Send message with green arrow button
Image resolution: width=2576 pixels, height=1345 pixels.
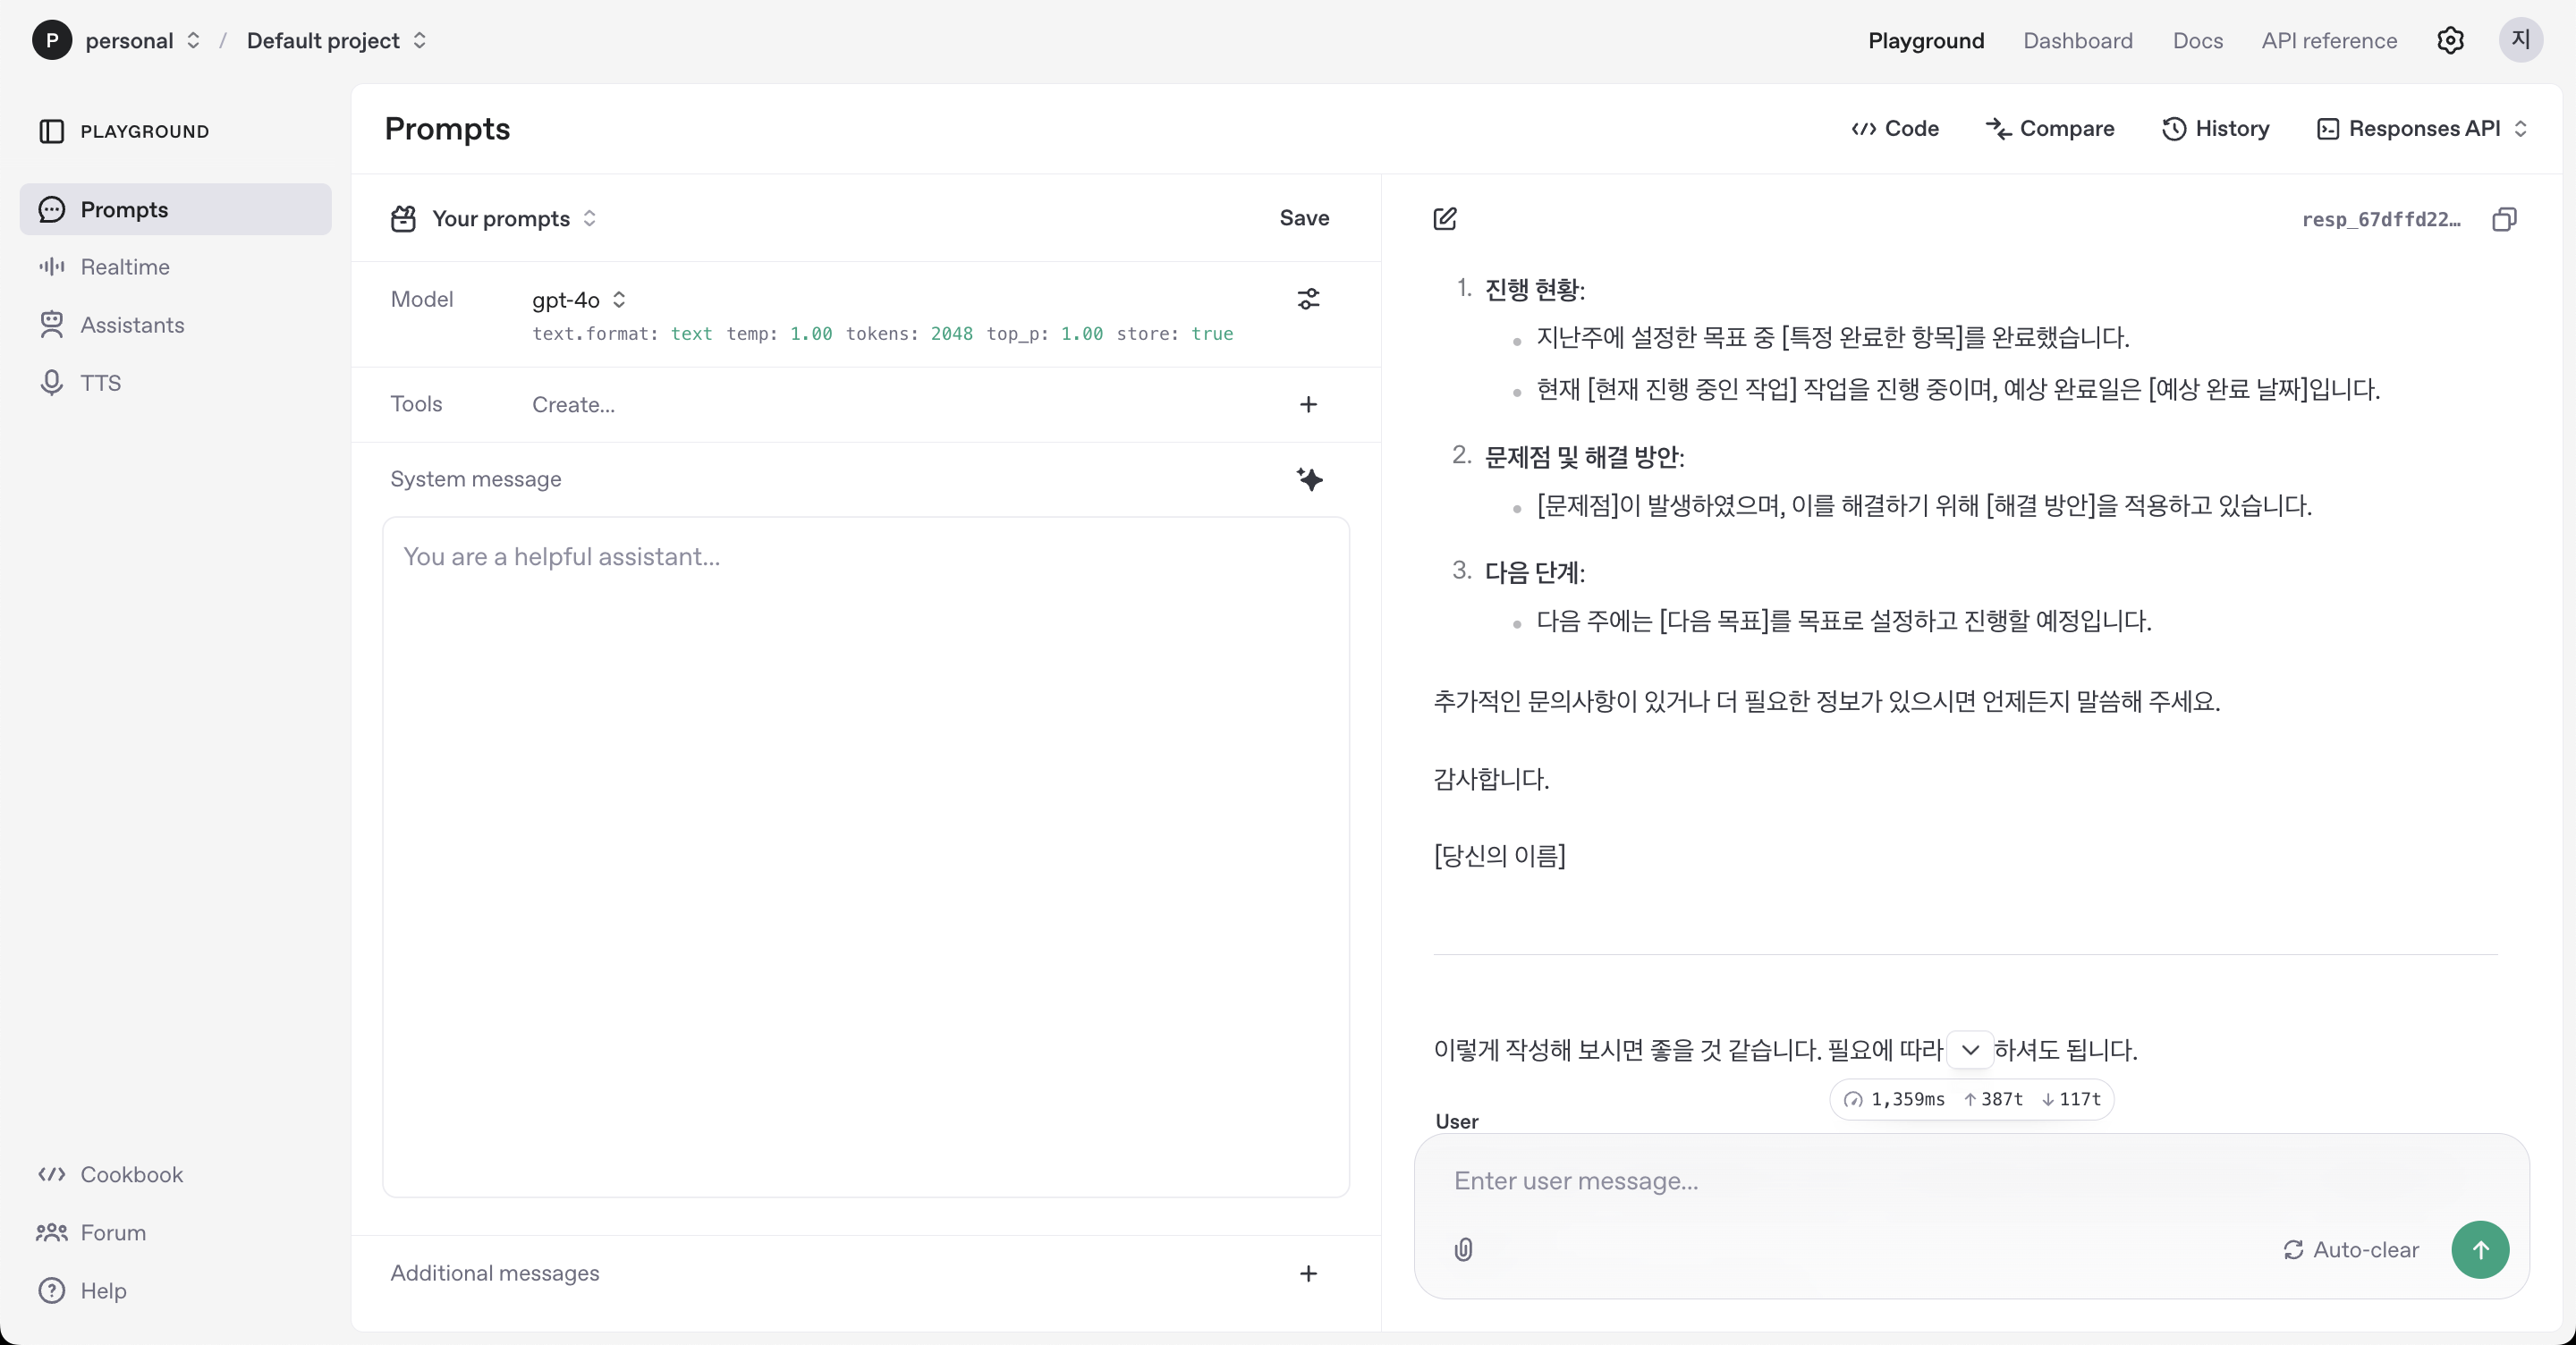(x=2480, y=1249)
